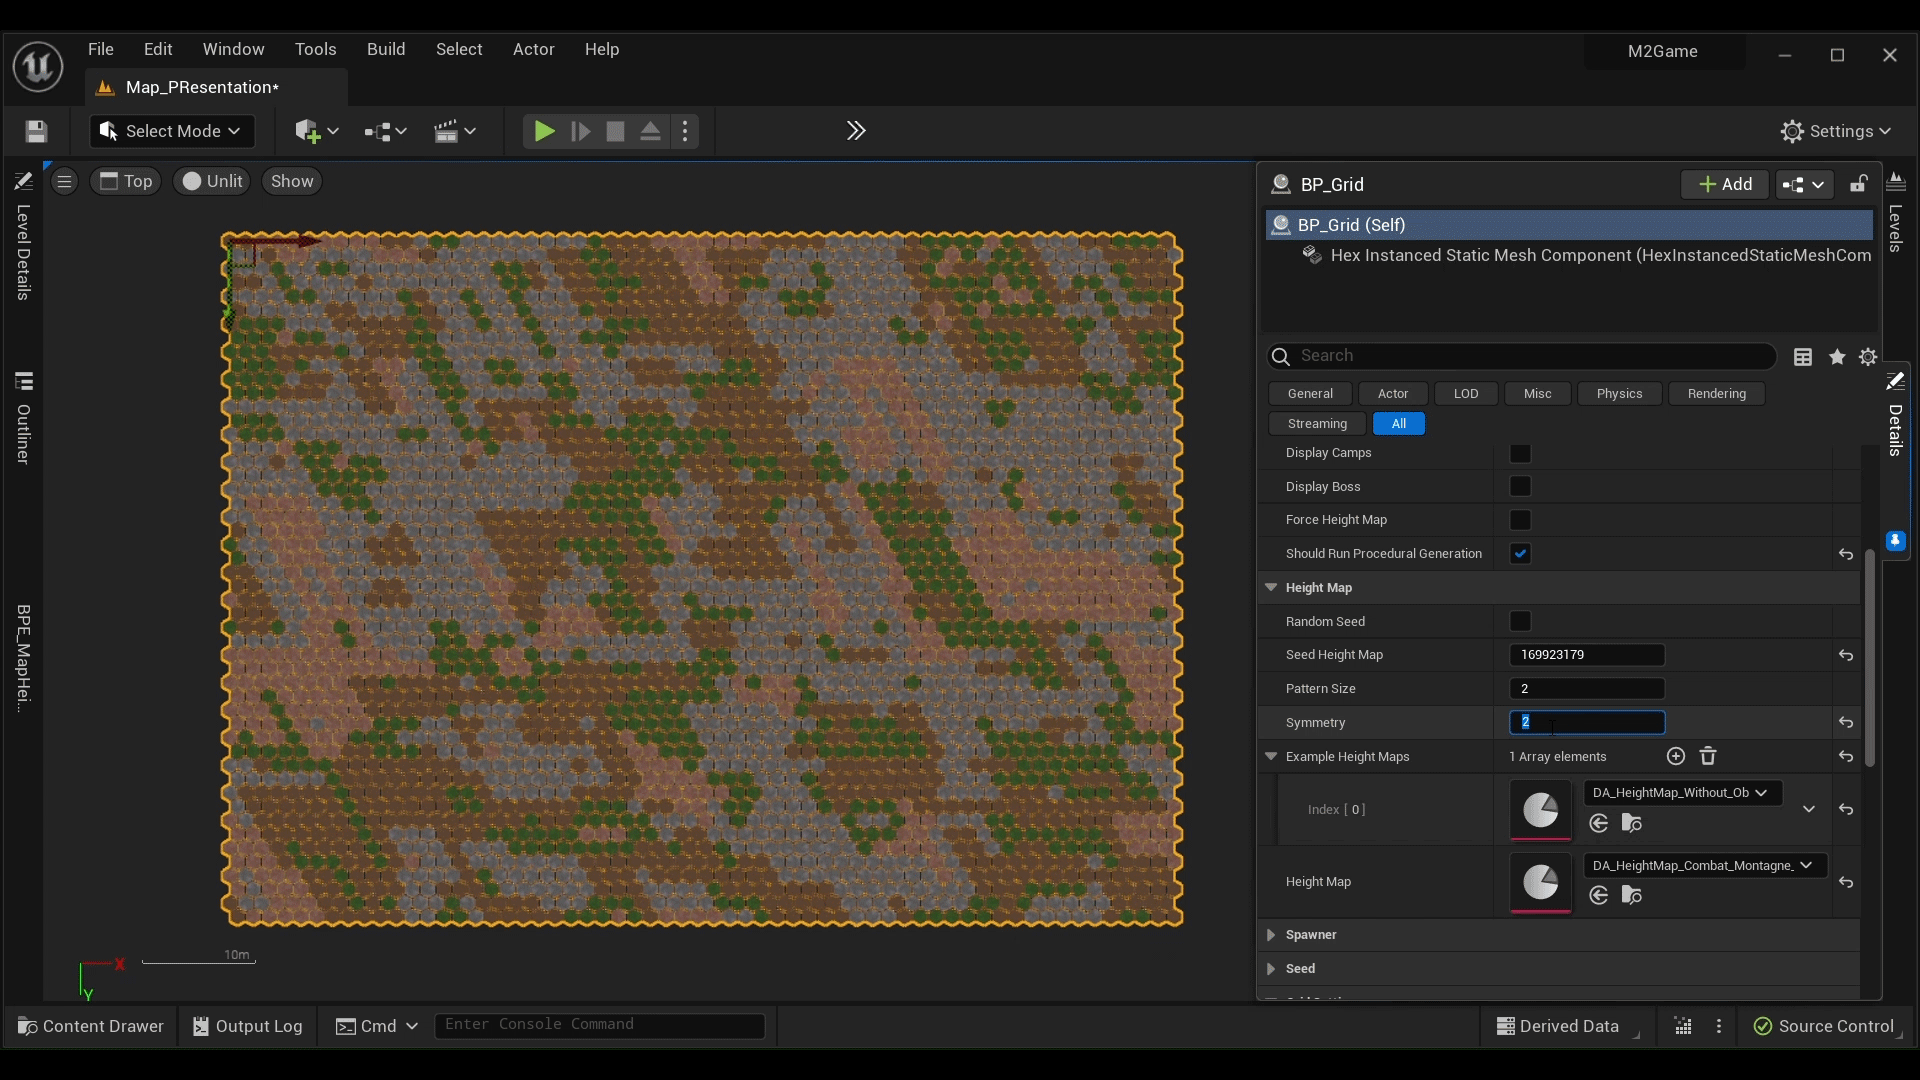Click the Skip/Advance frame button
The width and height of the screenshot is (1920, 1080).
tap(580, 131)
